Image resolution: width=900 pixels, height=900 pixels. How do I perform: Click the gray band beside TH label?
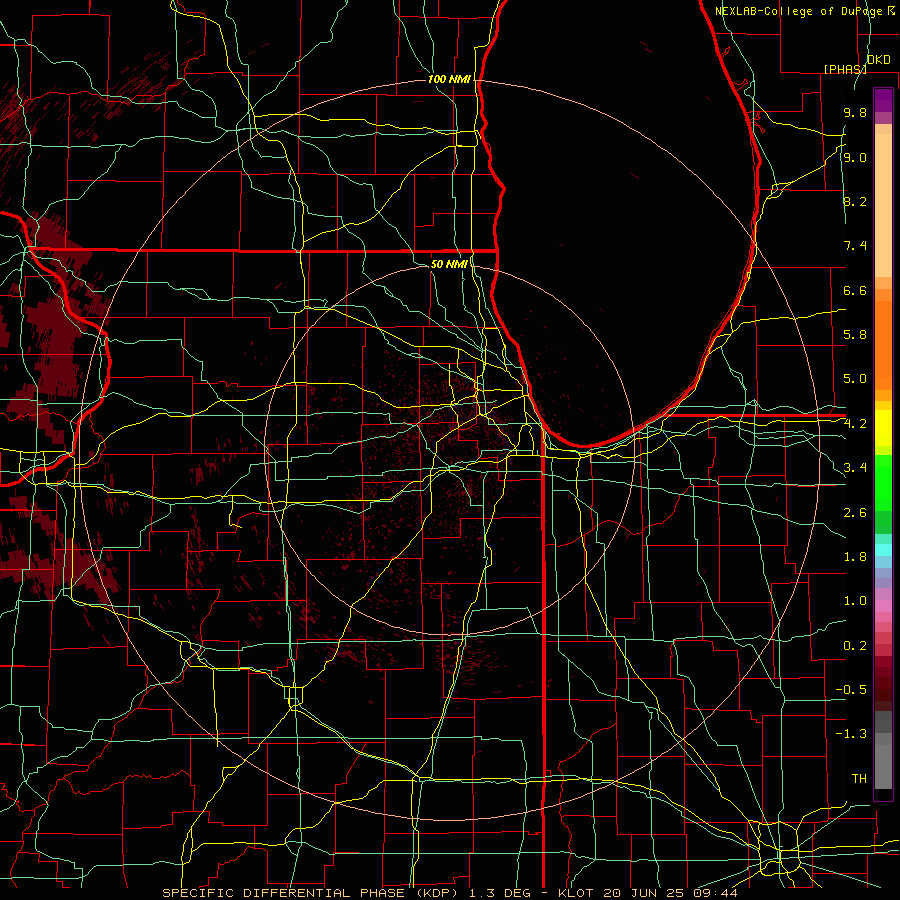[x=883, y=766]
